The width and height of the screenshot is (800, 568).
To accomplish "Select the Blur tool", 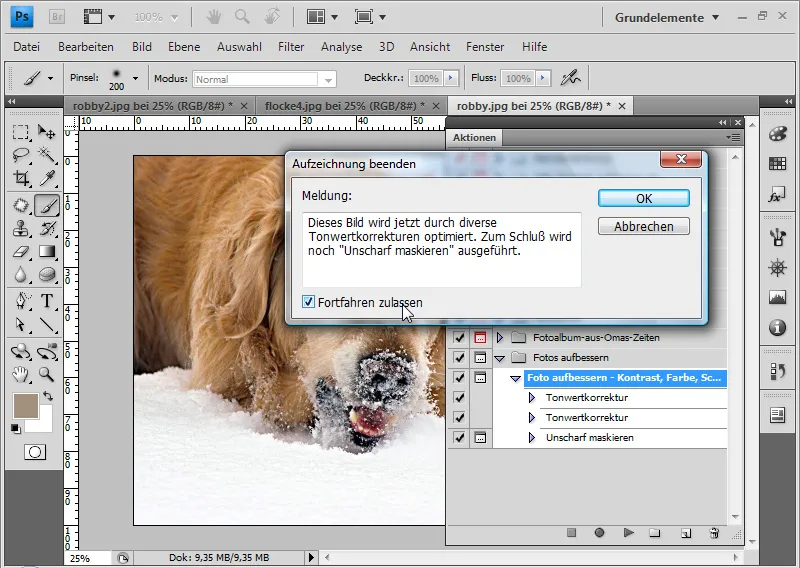I will pos(21,275).
